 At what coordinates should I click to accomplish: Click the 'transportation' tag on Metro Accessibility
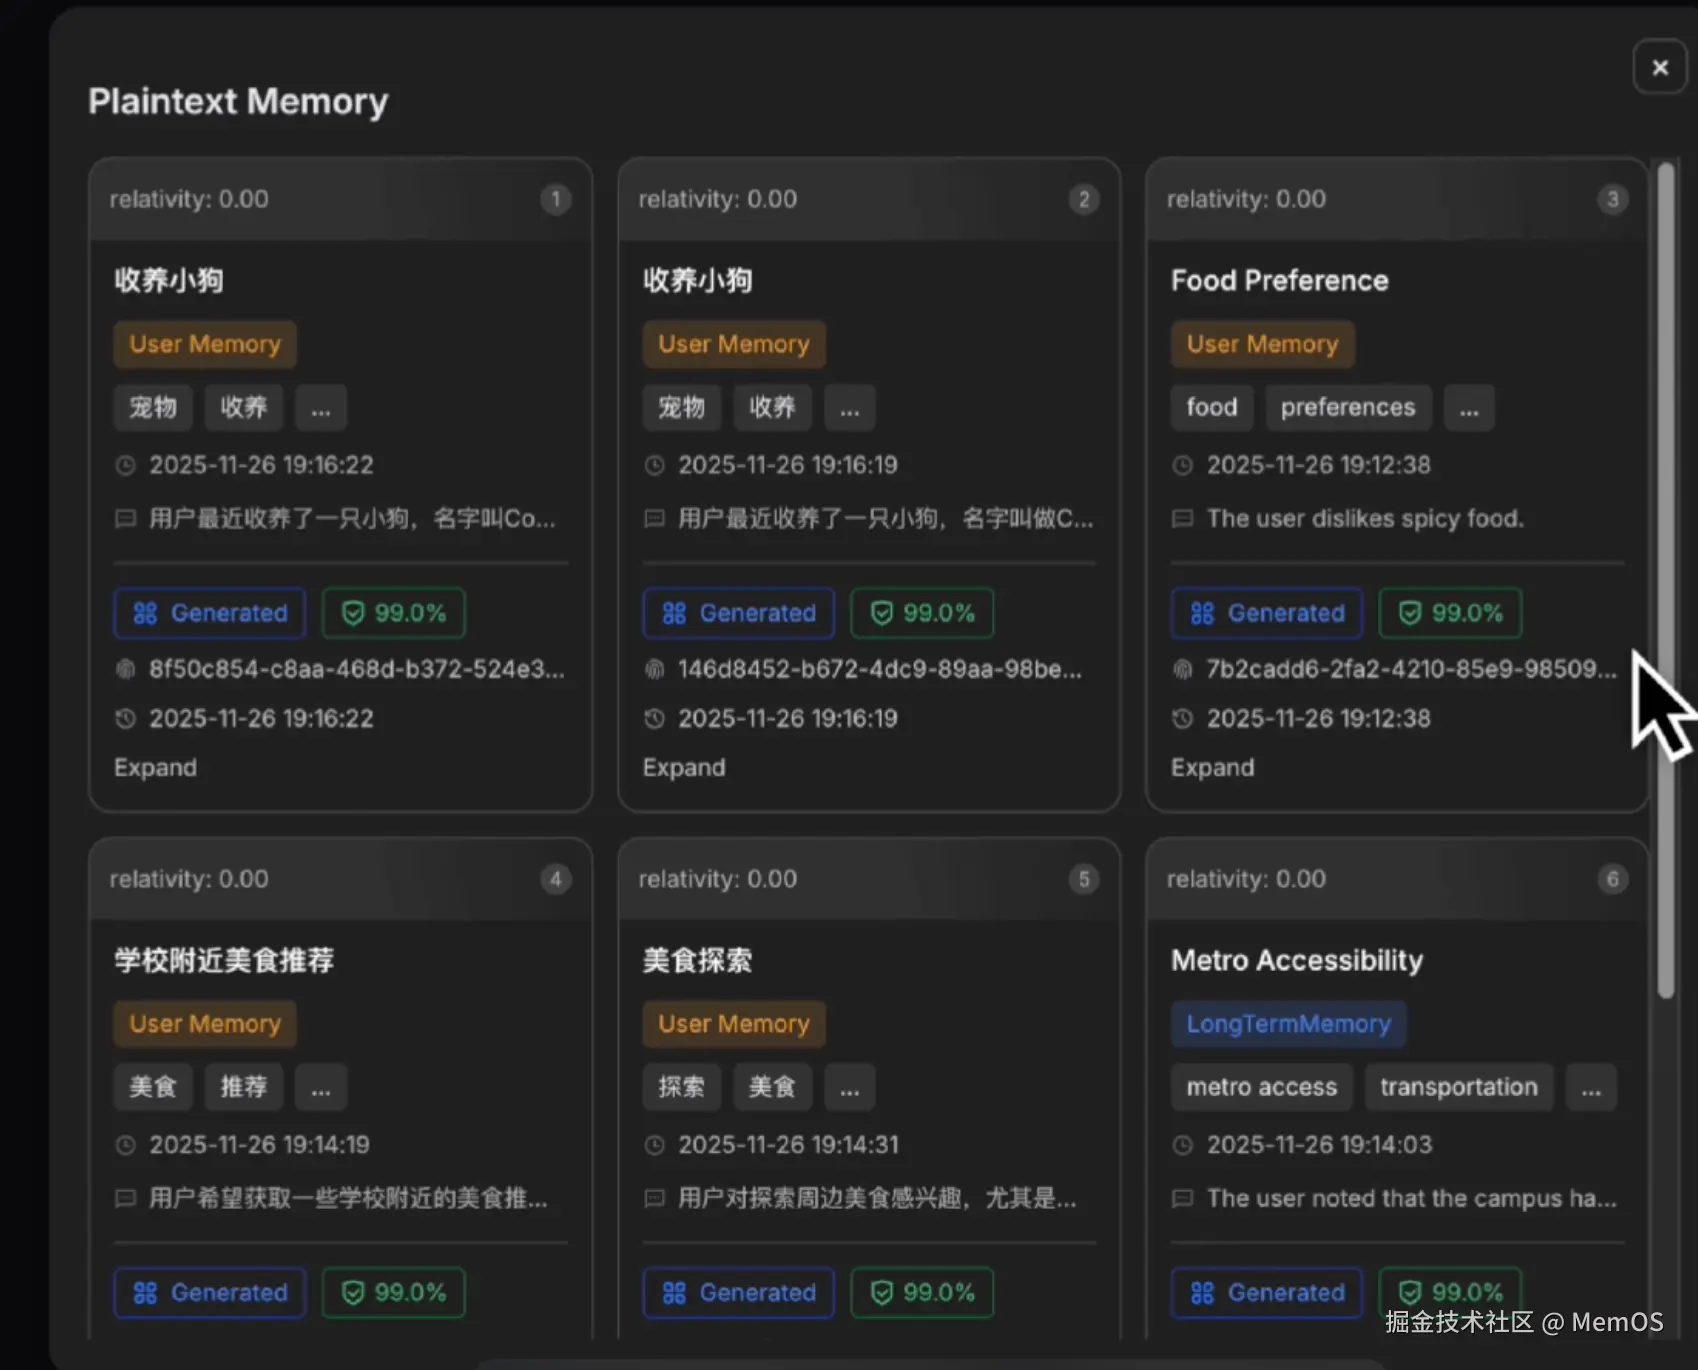(1458, 1087)
